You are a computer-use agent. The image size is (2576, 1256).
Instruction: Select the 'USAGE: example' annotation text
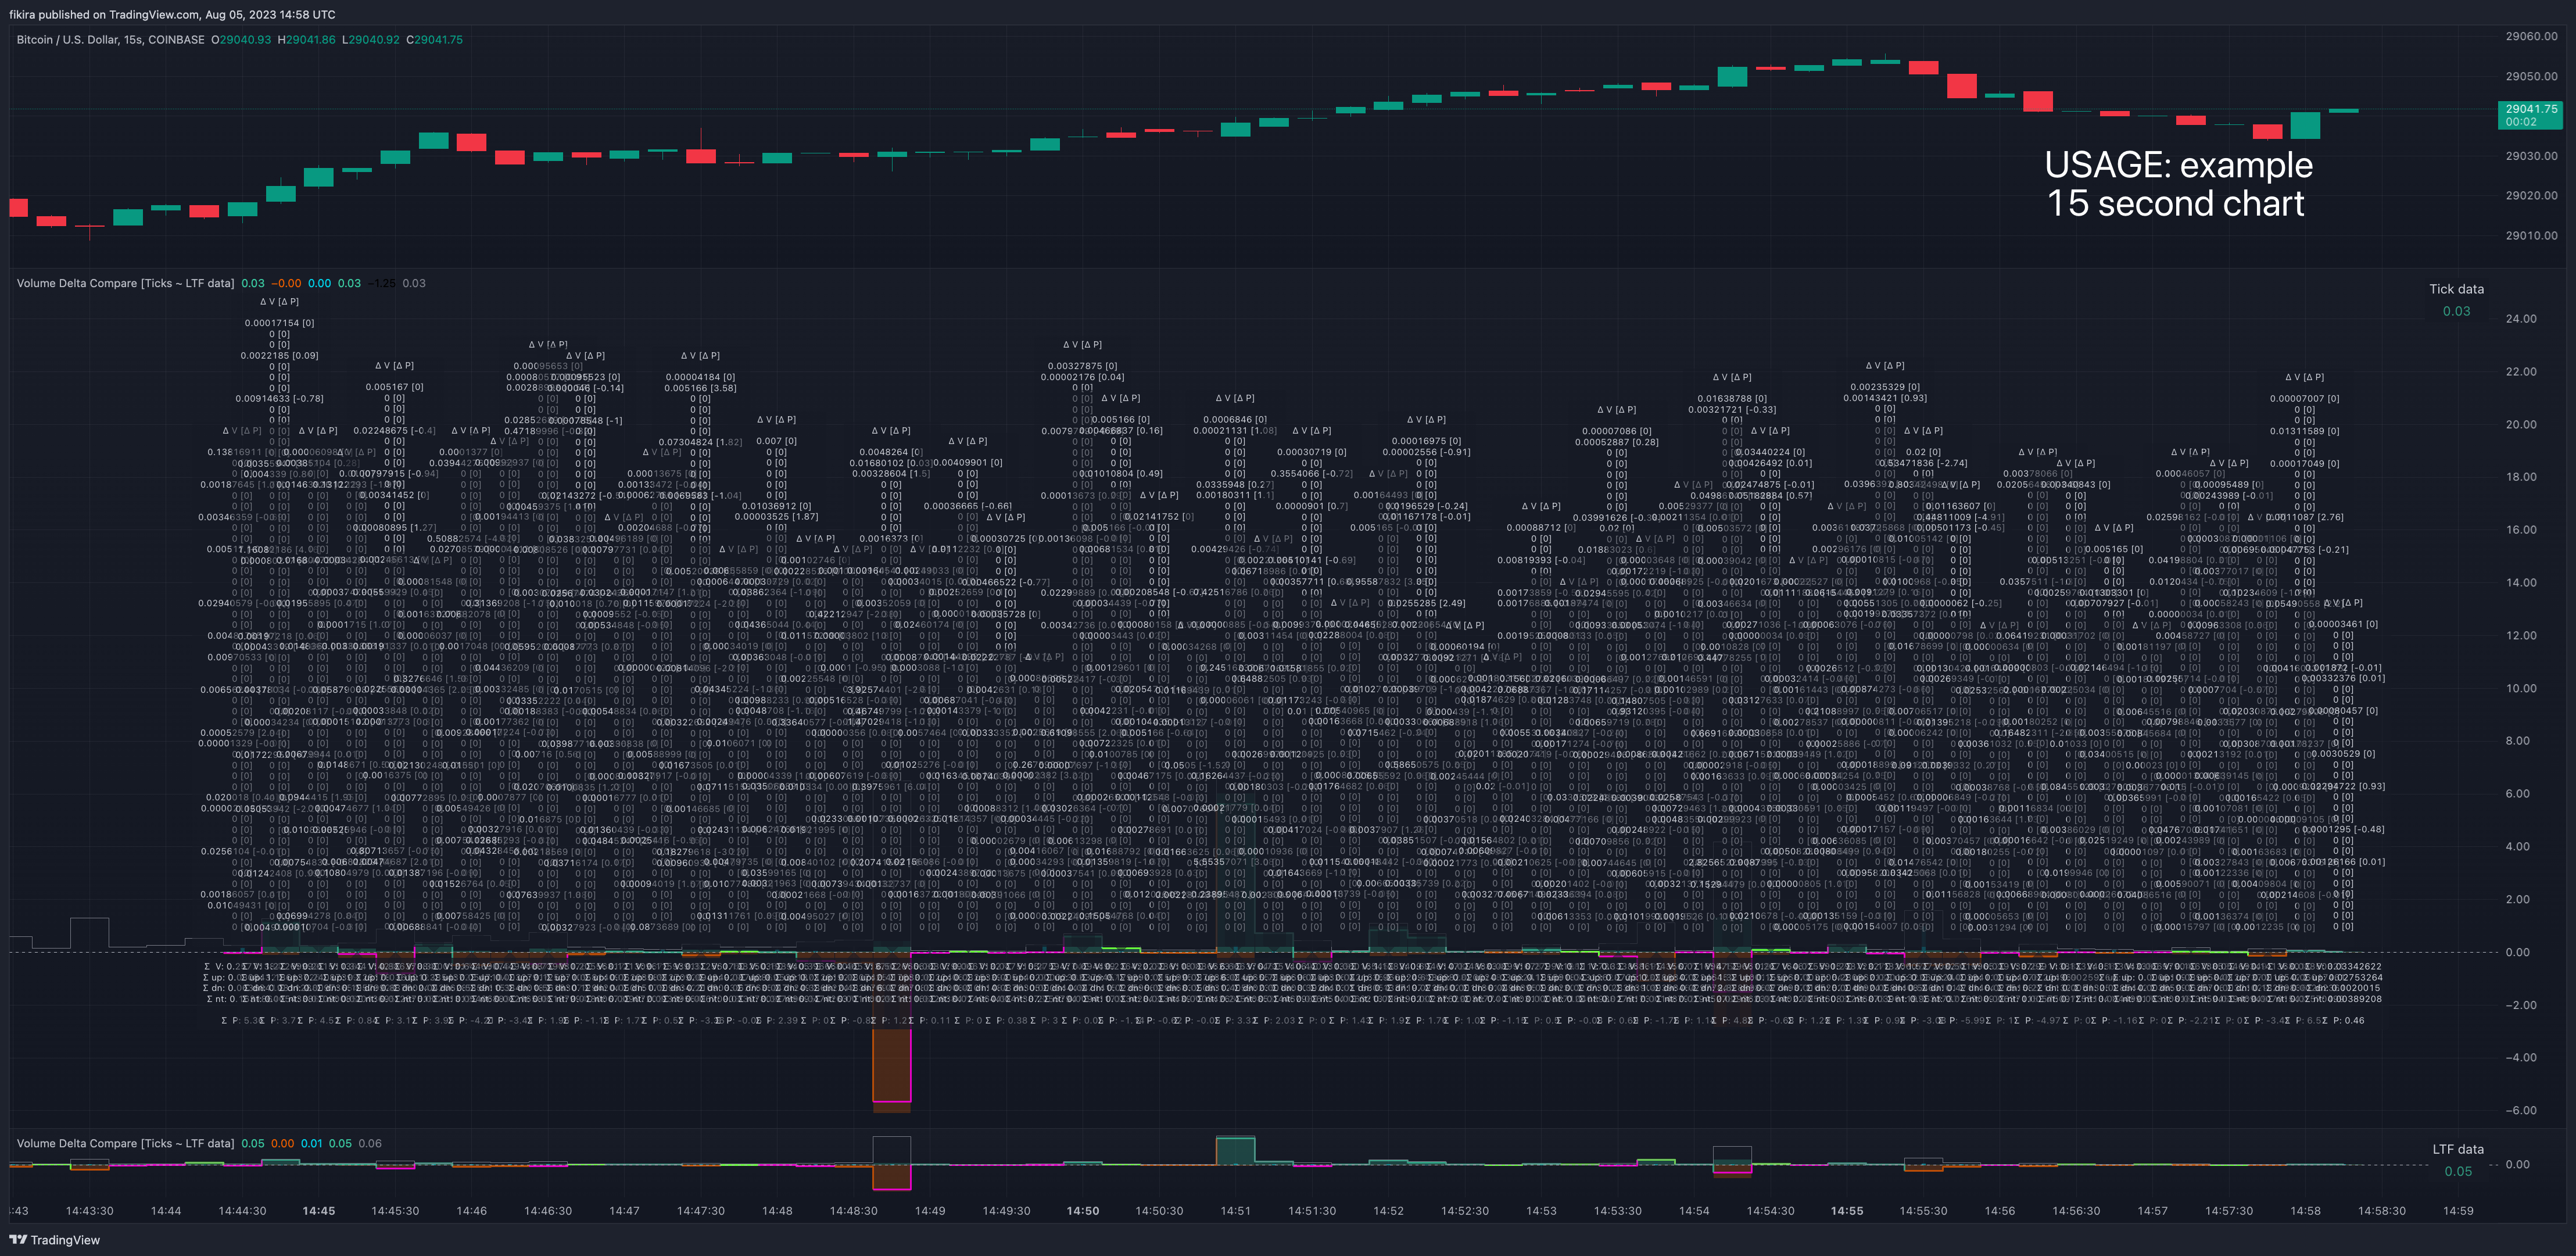pyautogui.click(x=2178, y=165)
